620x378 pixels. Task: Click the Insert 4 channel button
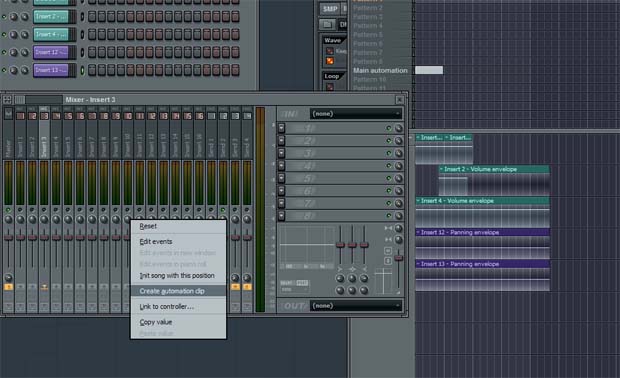51,34
